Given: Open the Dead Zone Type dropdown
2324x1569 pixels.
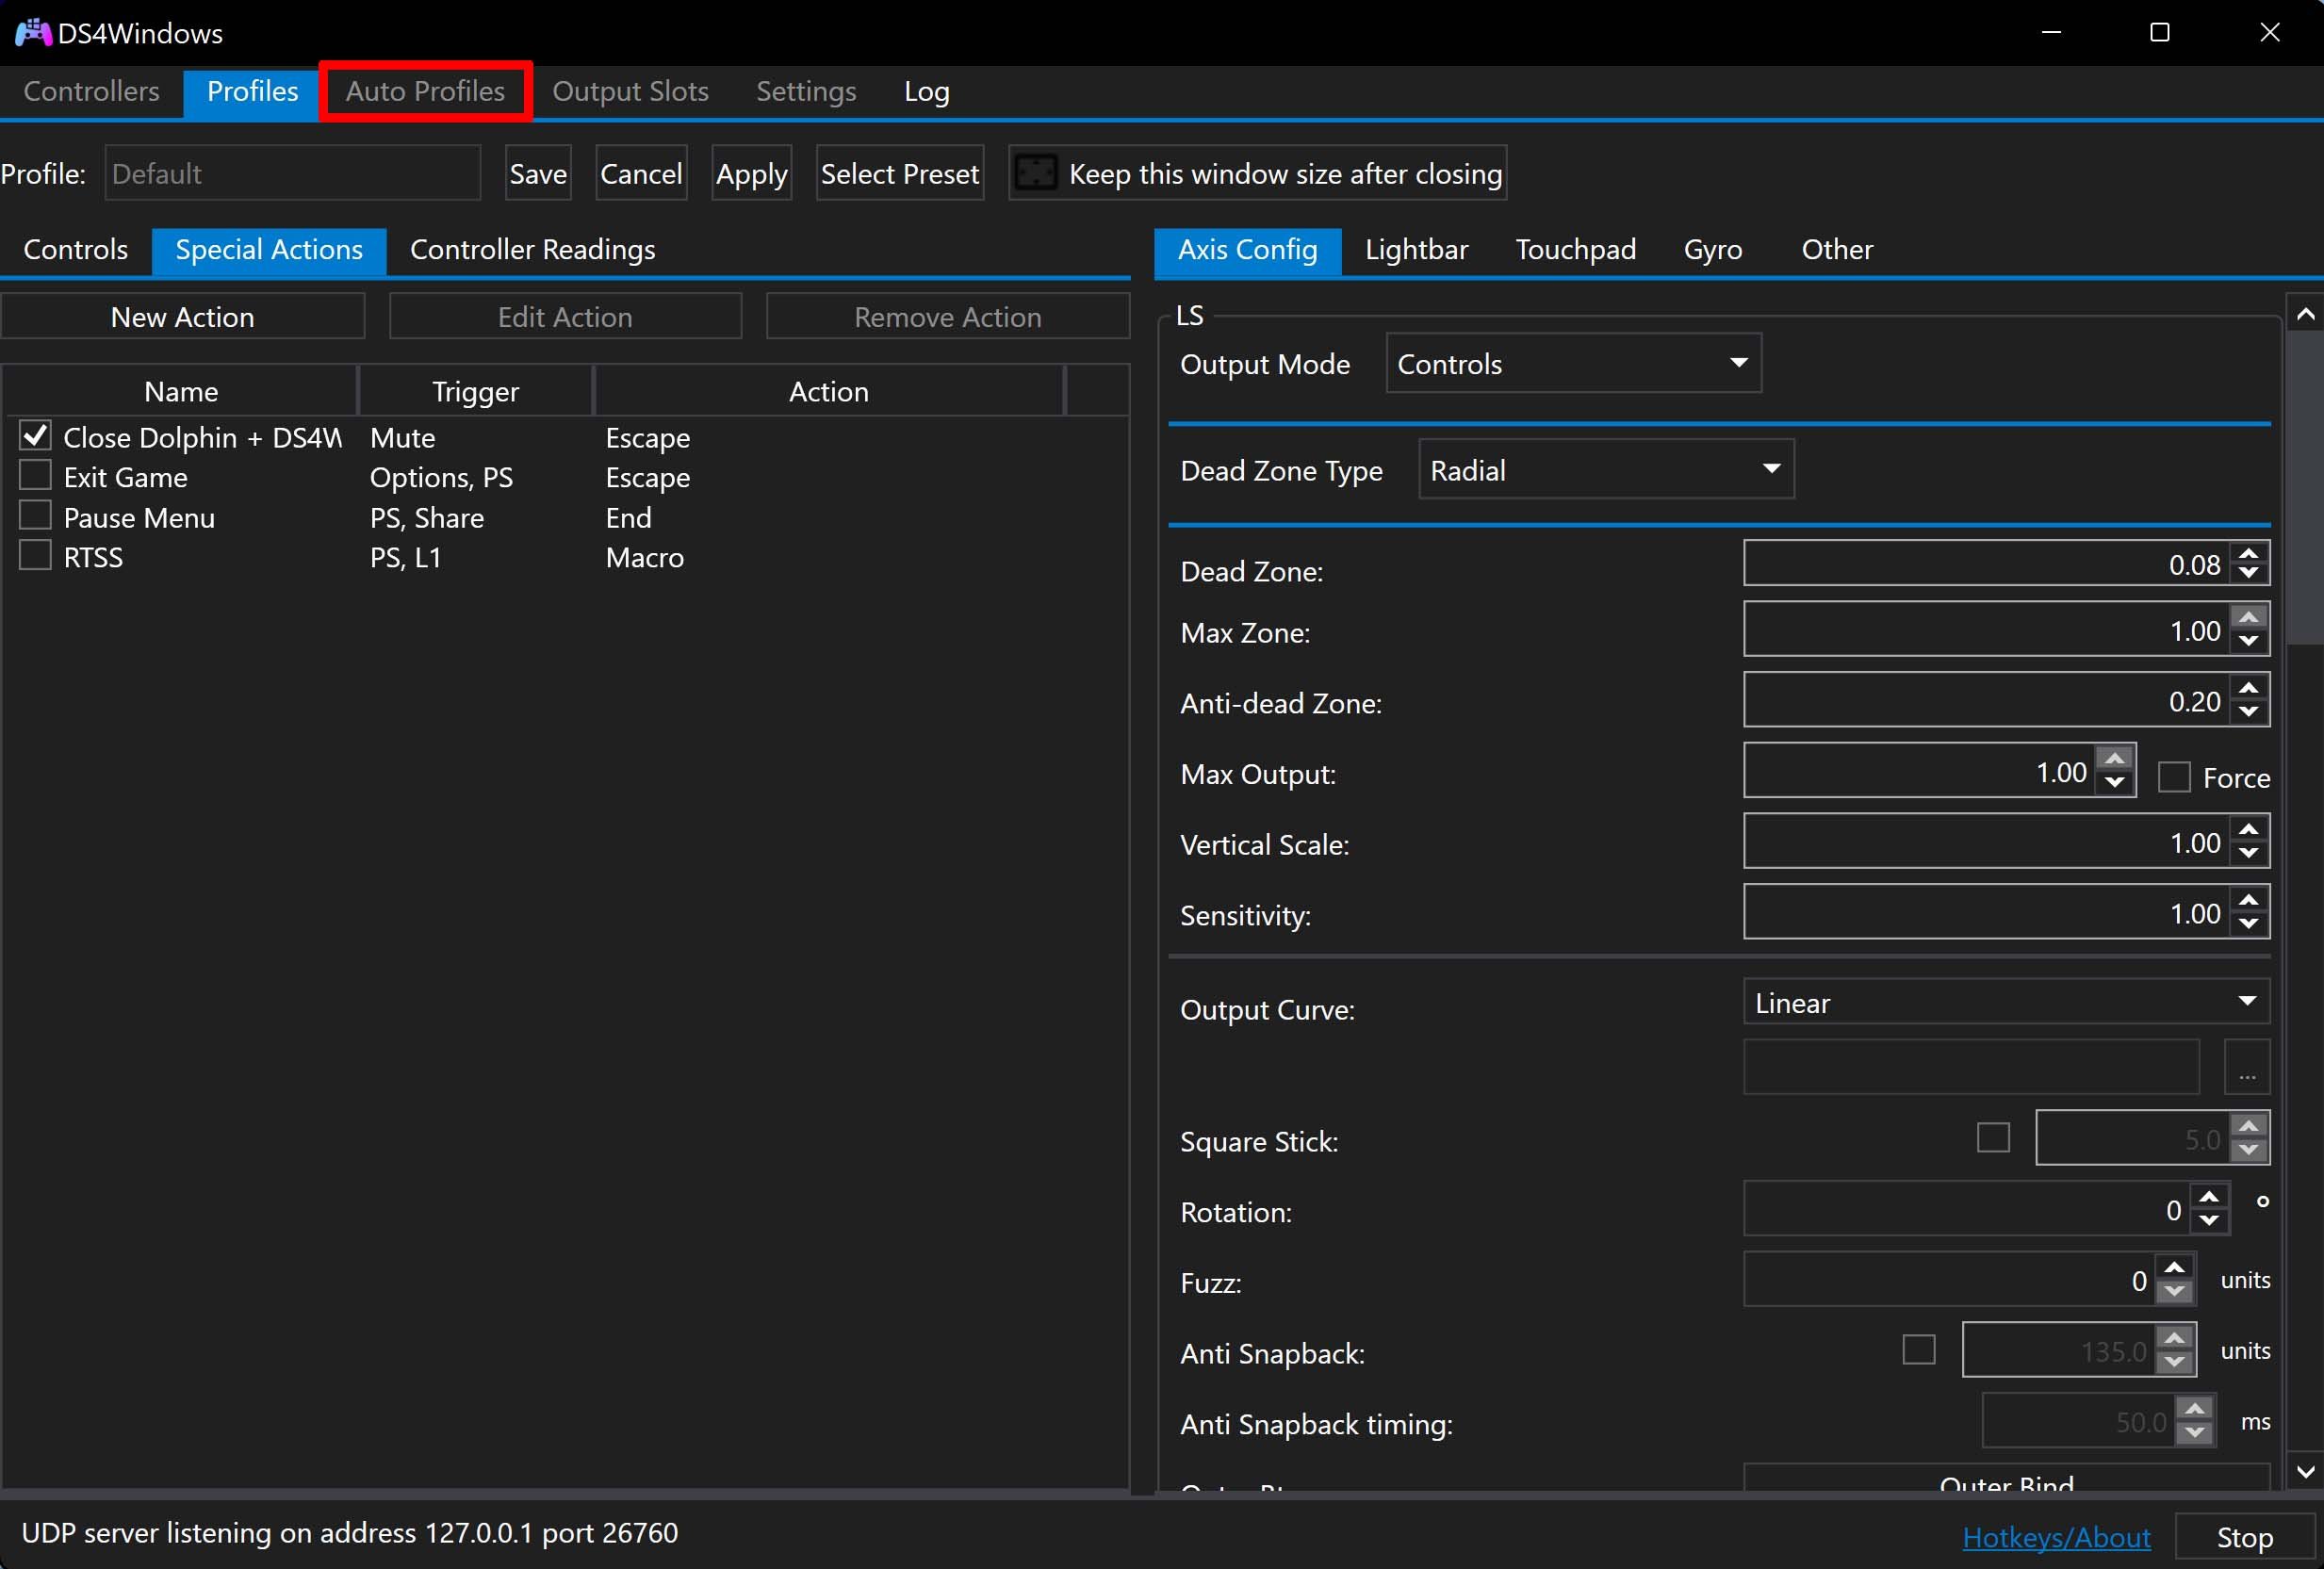Looking at the screenshot, I should pos(1606,470).
